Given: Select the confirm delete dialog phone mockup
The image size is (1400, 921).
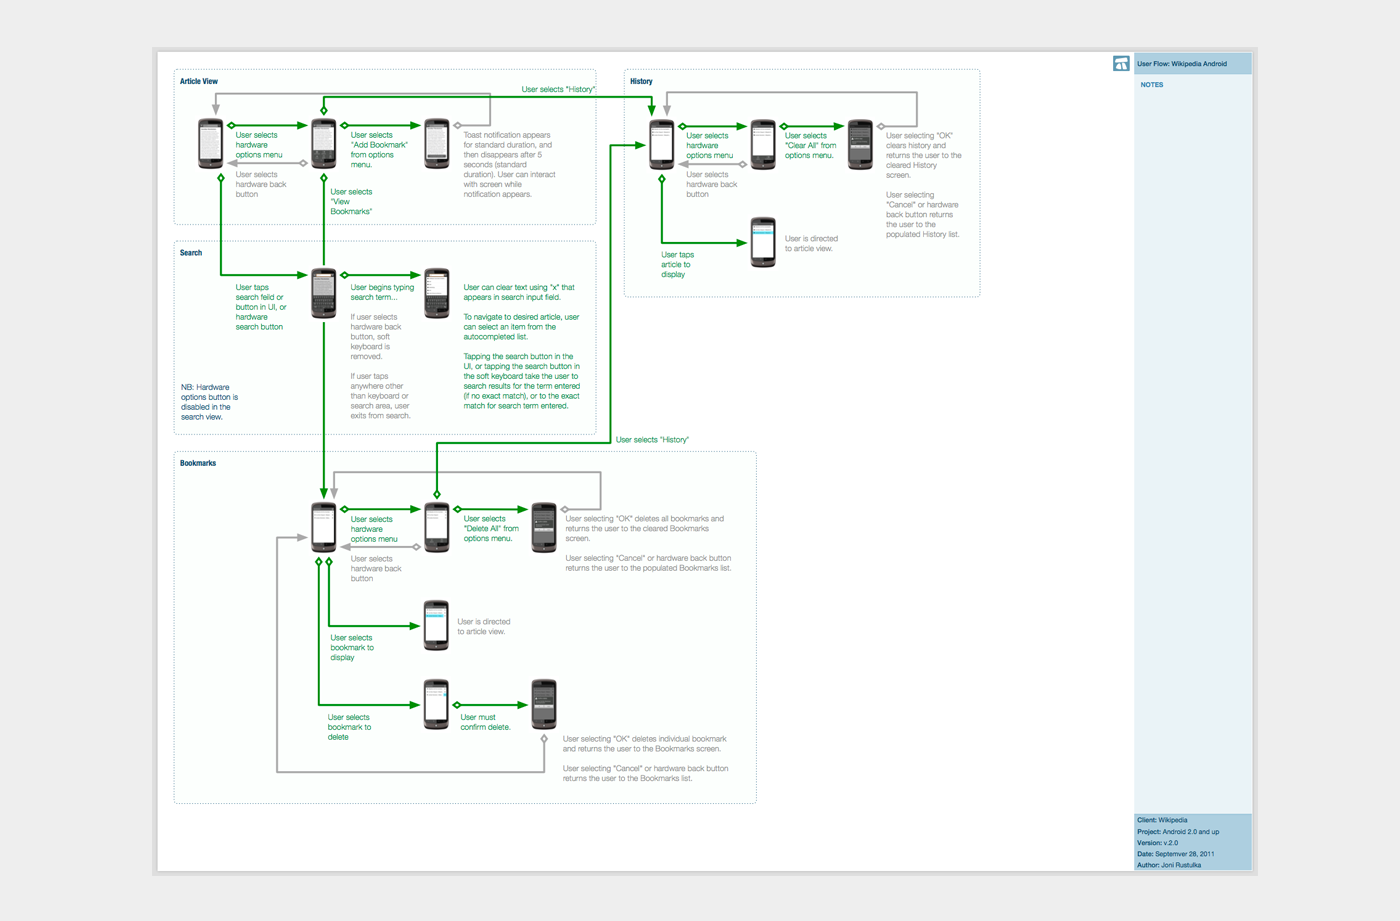Looking at the screenshot, I should click(x=544, y=704).
